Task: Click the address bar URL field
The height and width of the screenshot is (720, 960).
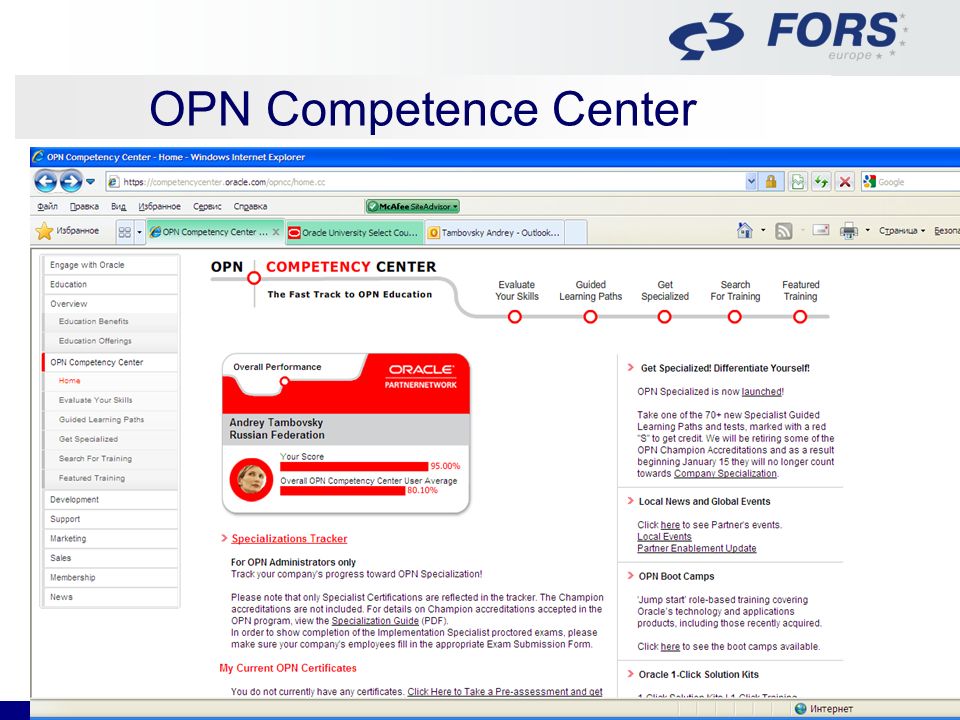Action: pos(425,182)
